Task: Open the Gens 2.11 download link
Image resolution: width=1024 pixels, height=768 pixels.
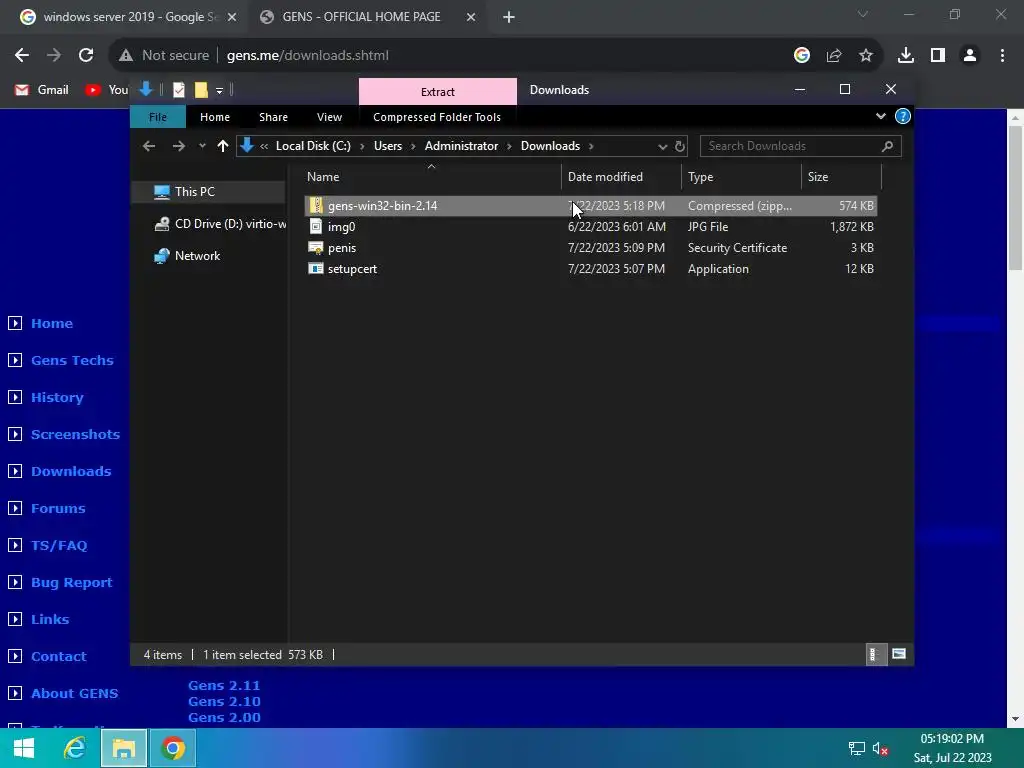Action: (224, 686)
